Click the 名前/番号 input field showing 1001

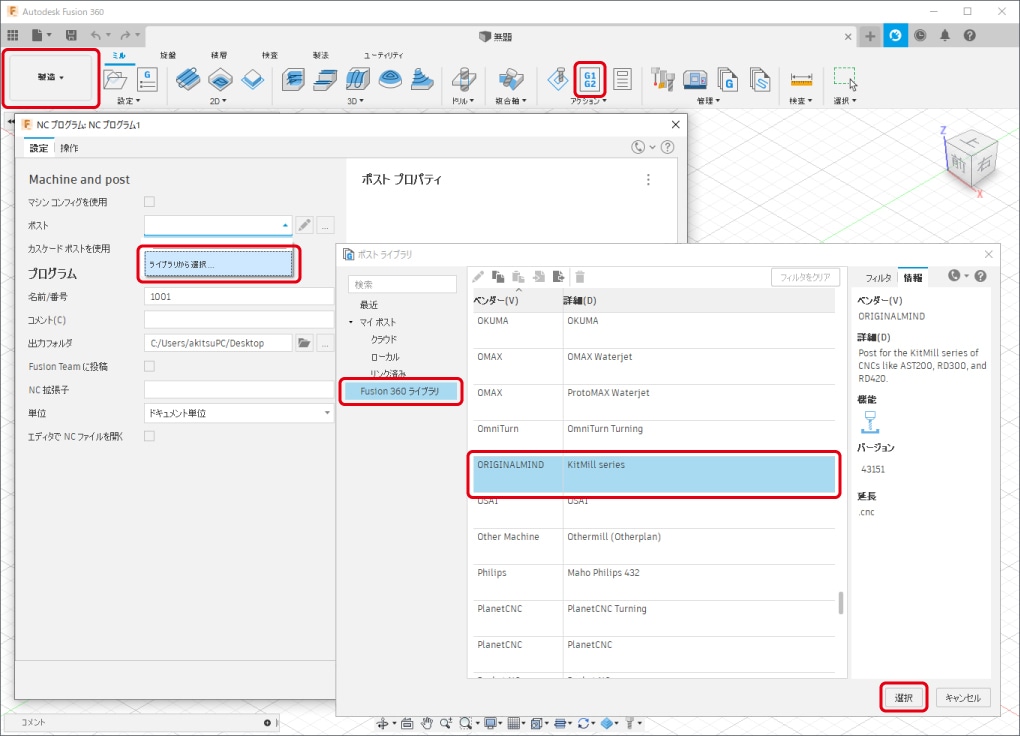[x=239, y=297]
